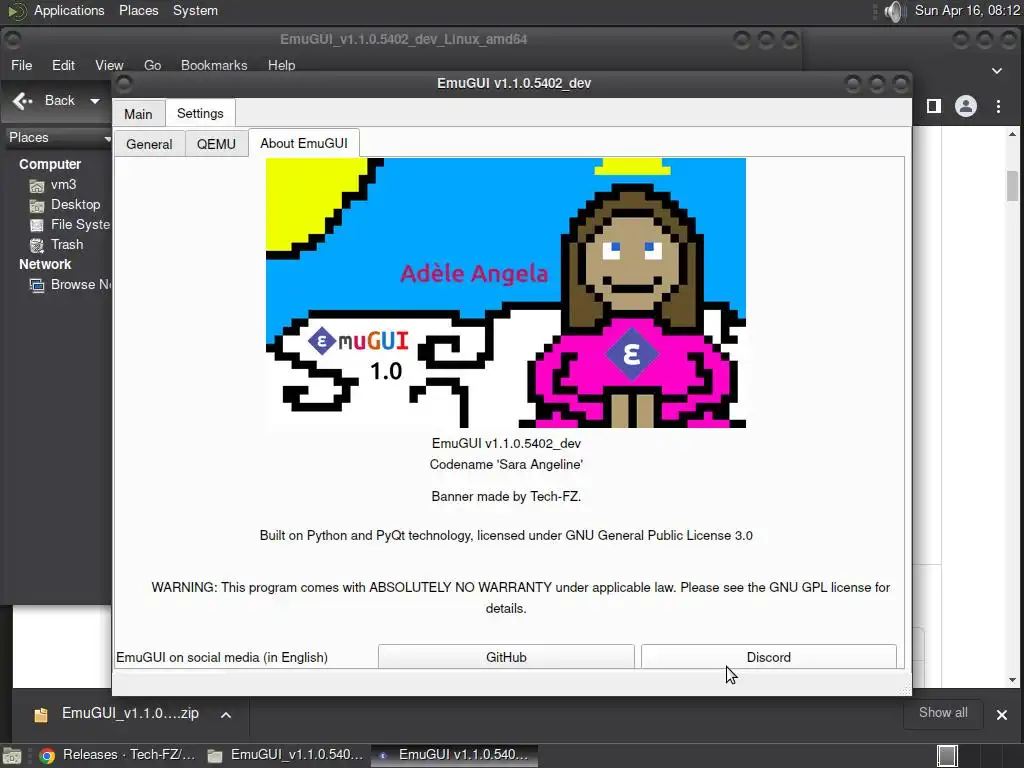This screenshot has width=1024, height=768.
Task: Switch to EmuGUI app taskbar entry
Action: click(x=455, y=755)
